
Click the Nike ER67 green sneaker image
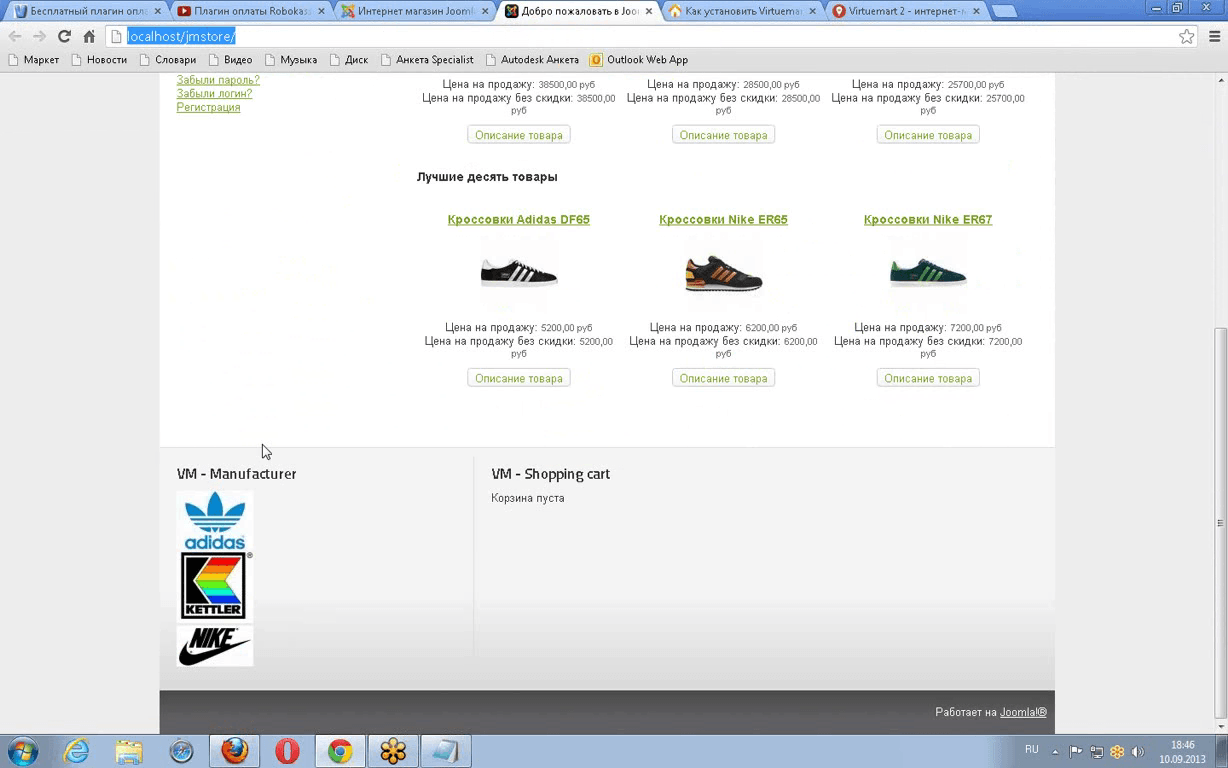click(x=928, y=272)
